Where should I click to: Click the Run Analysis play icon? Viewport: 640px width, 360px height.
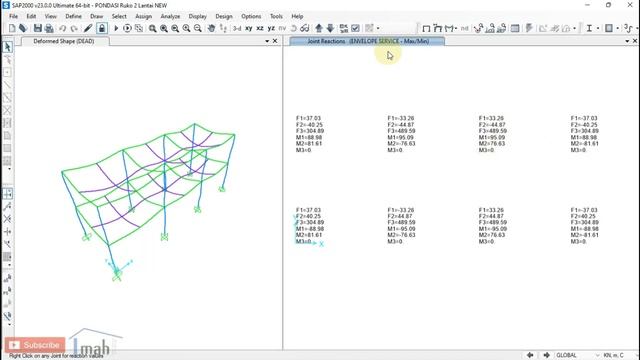click(x=116, y=28)
